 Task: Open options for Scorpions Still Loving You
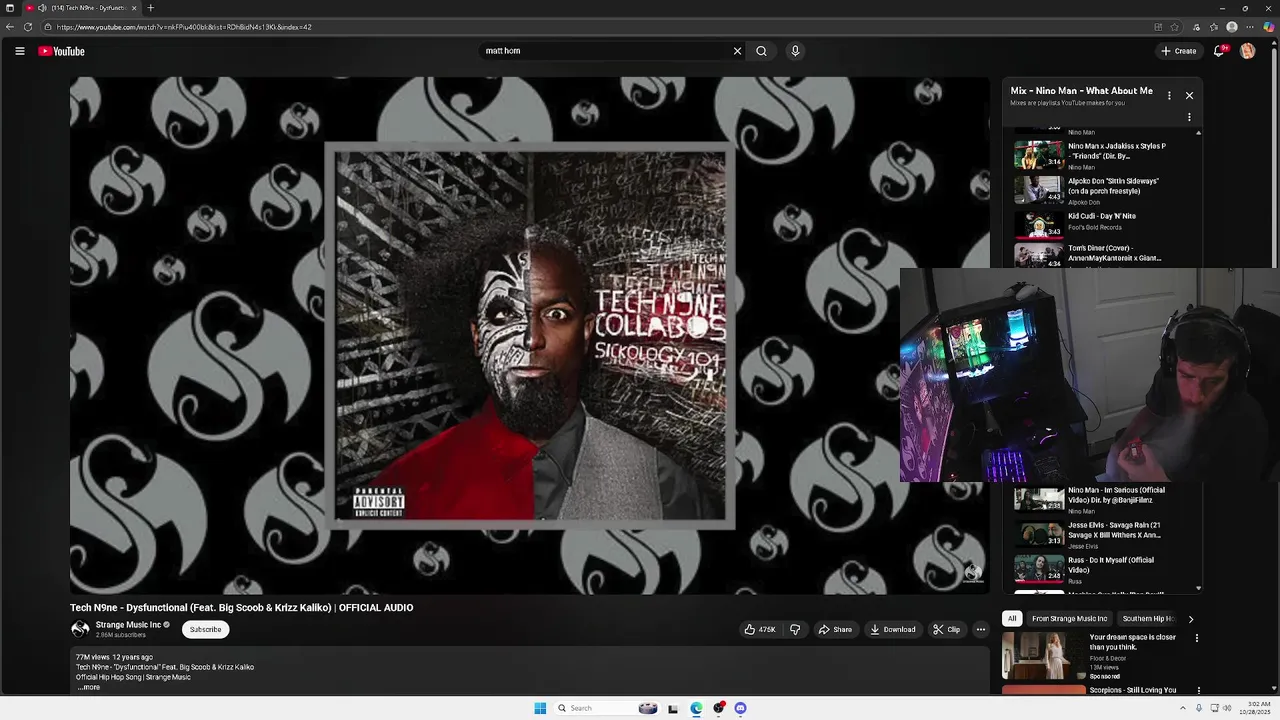point(1198,690)
